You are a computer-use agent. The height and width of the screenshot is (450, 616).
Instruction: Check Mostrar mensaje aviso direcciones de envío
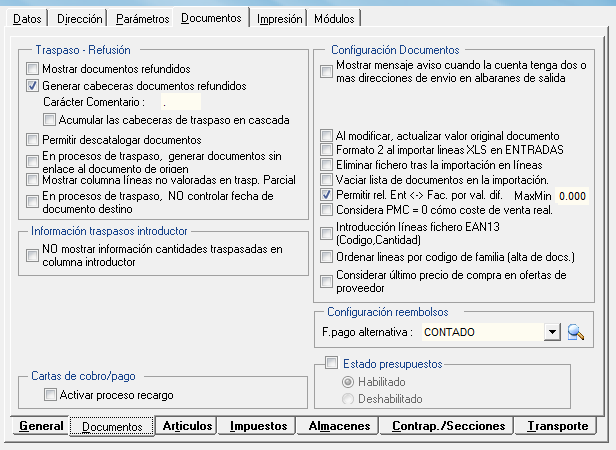(326, 72)
